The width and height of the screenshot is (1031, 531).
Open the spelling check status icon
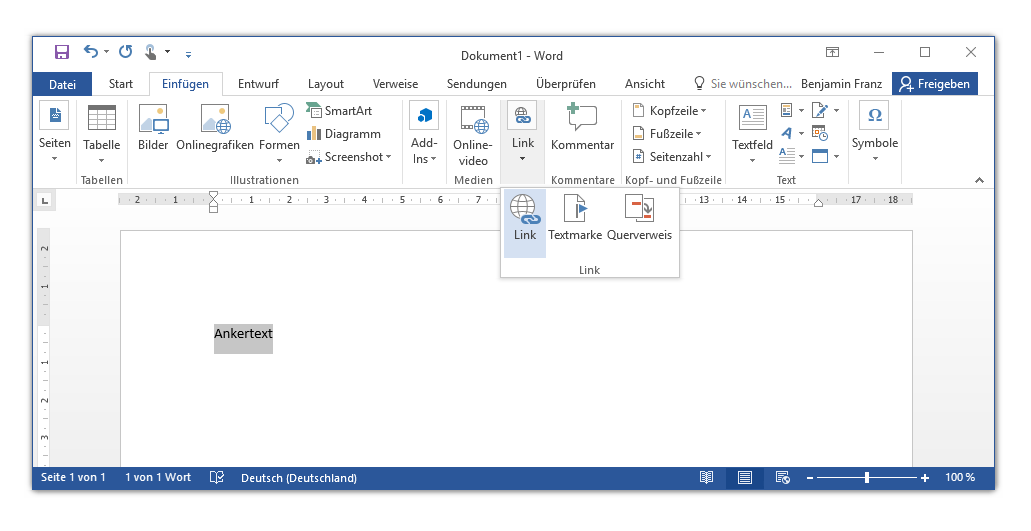pos(216,478)
